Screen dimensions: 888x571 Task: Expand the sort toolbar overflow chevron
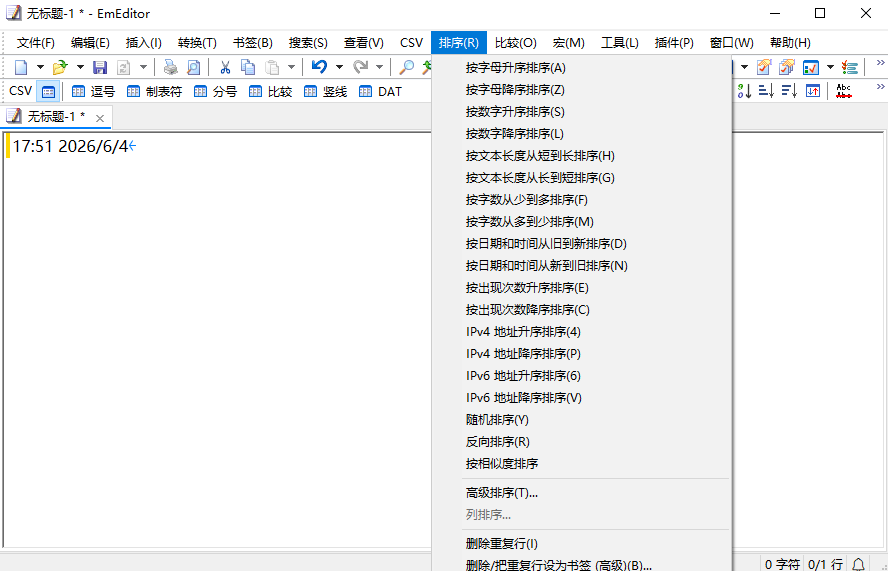pos(881,87)
